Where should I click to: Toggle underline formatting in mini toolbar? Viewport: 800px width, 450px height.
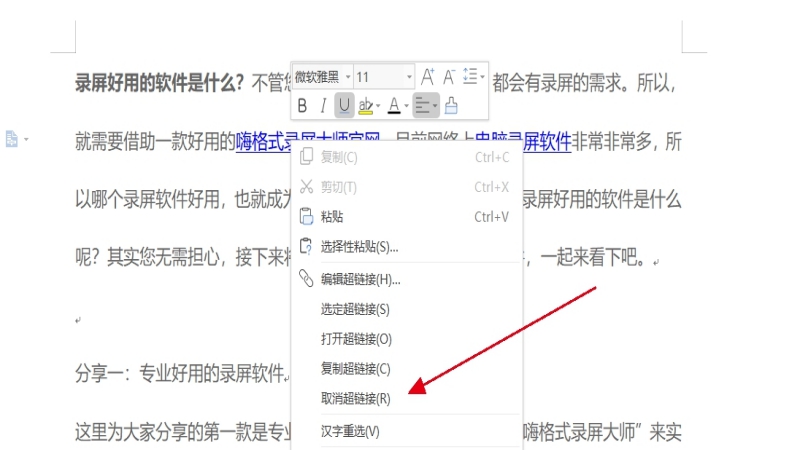(345, 105)
